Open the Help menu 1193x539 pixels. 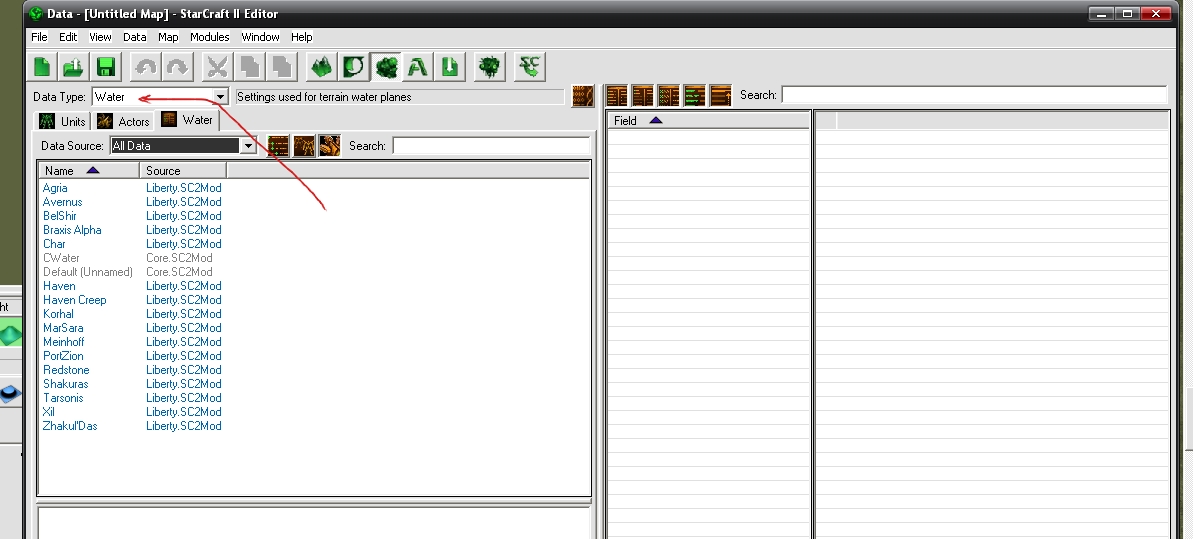(x=301, y=37)
